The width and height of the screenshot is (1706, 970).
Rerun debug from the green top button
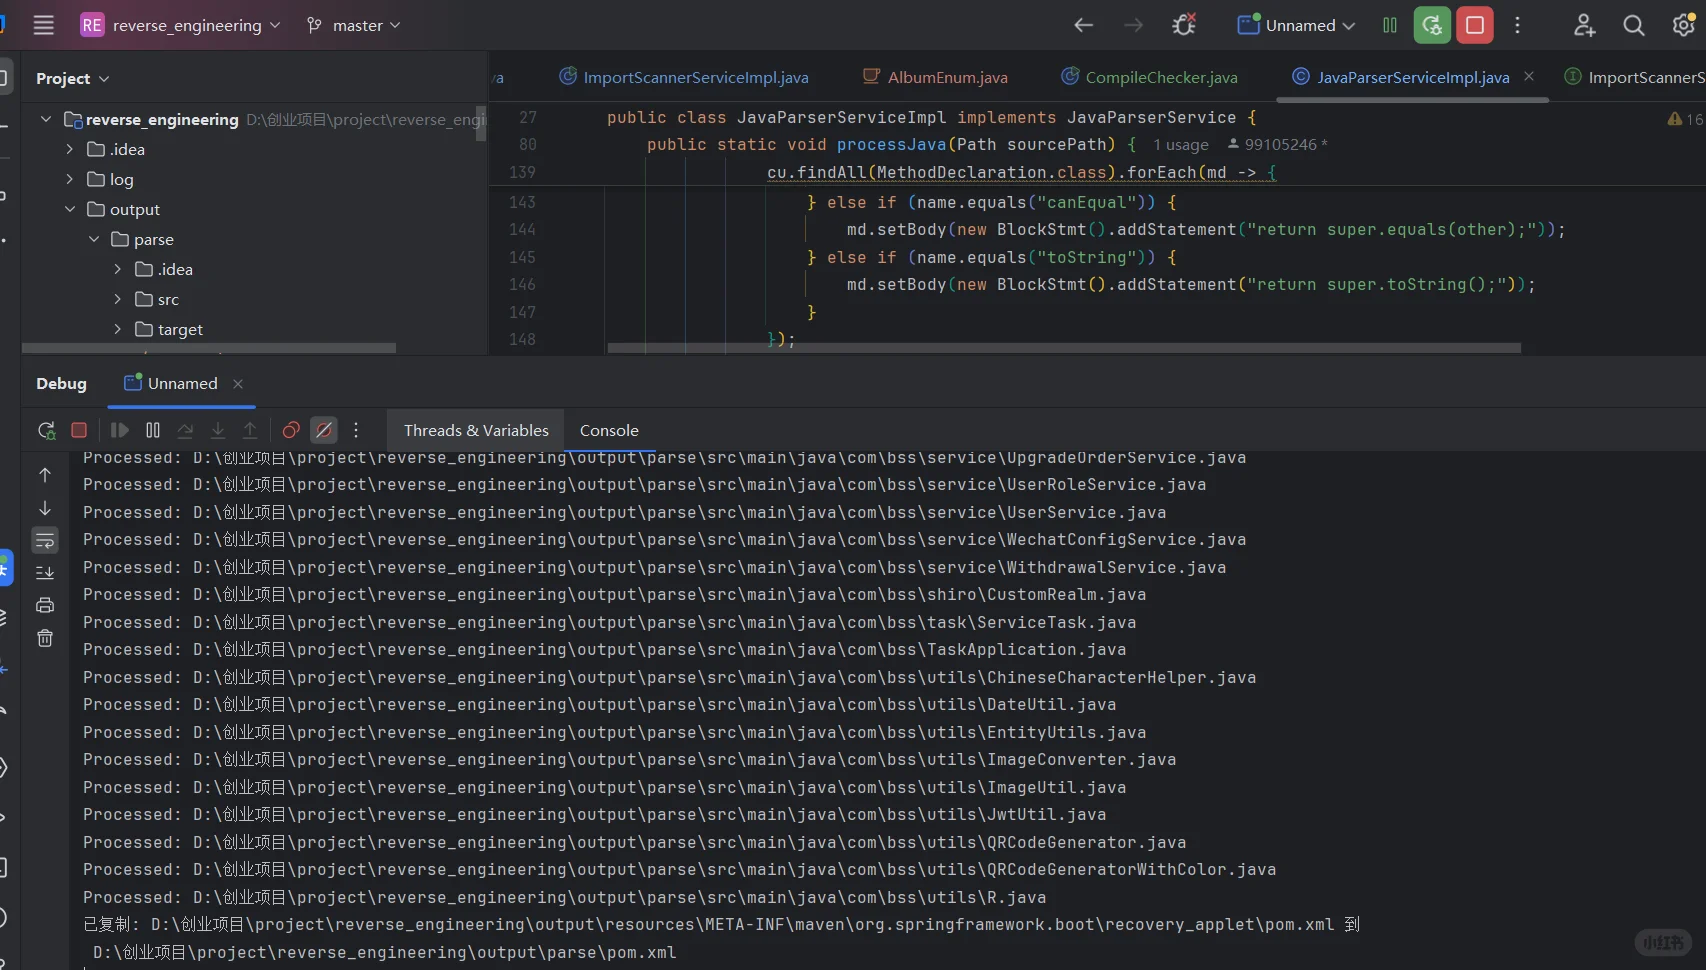1432,25
